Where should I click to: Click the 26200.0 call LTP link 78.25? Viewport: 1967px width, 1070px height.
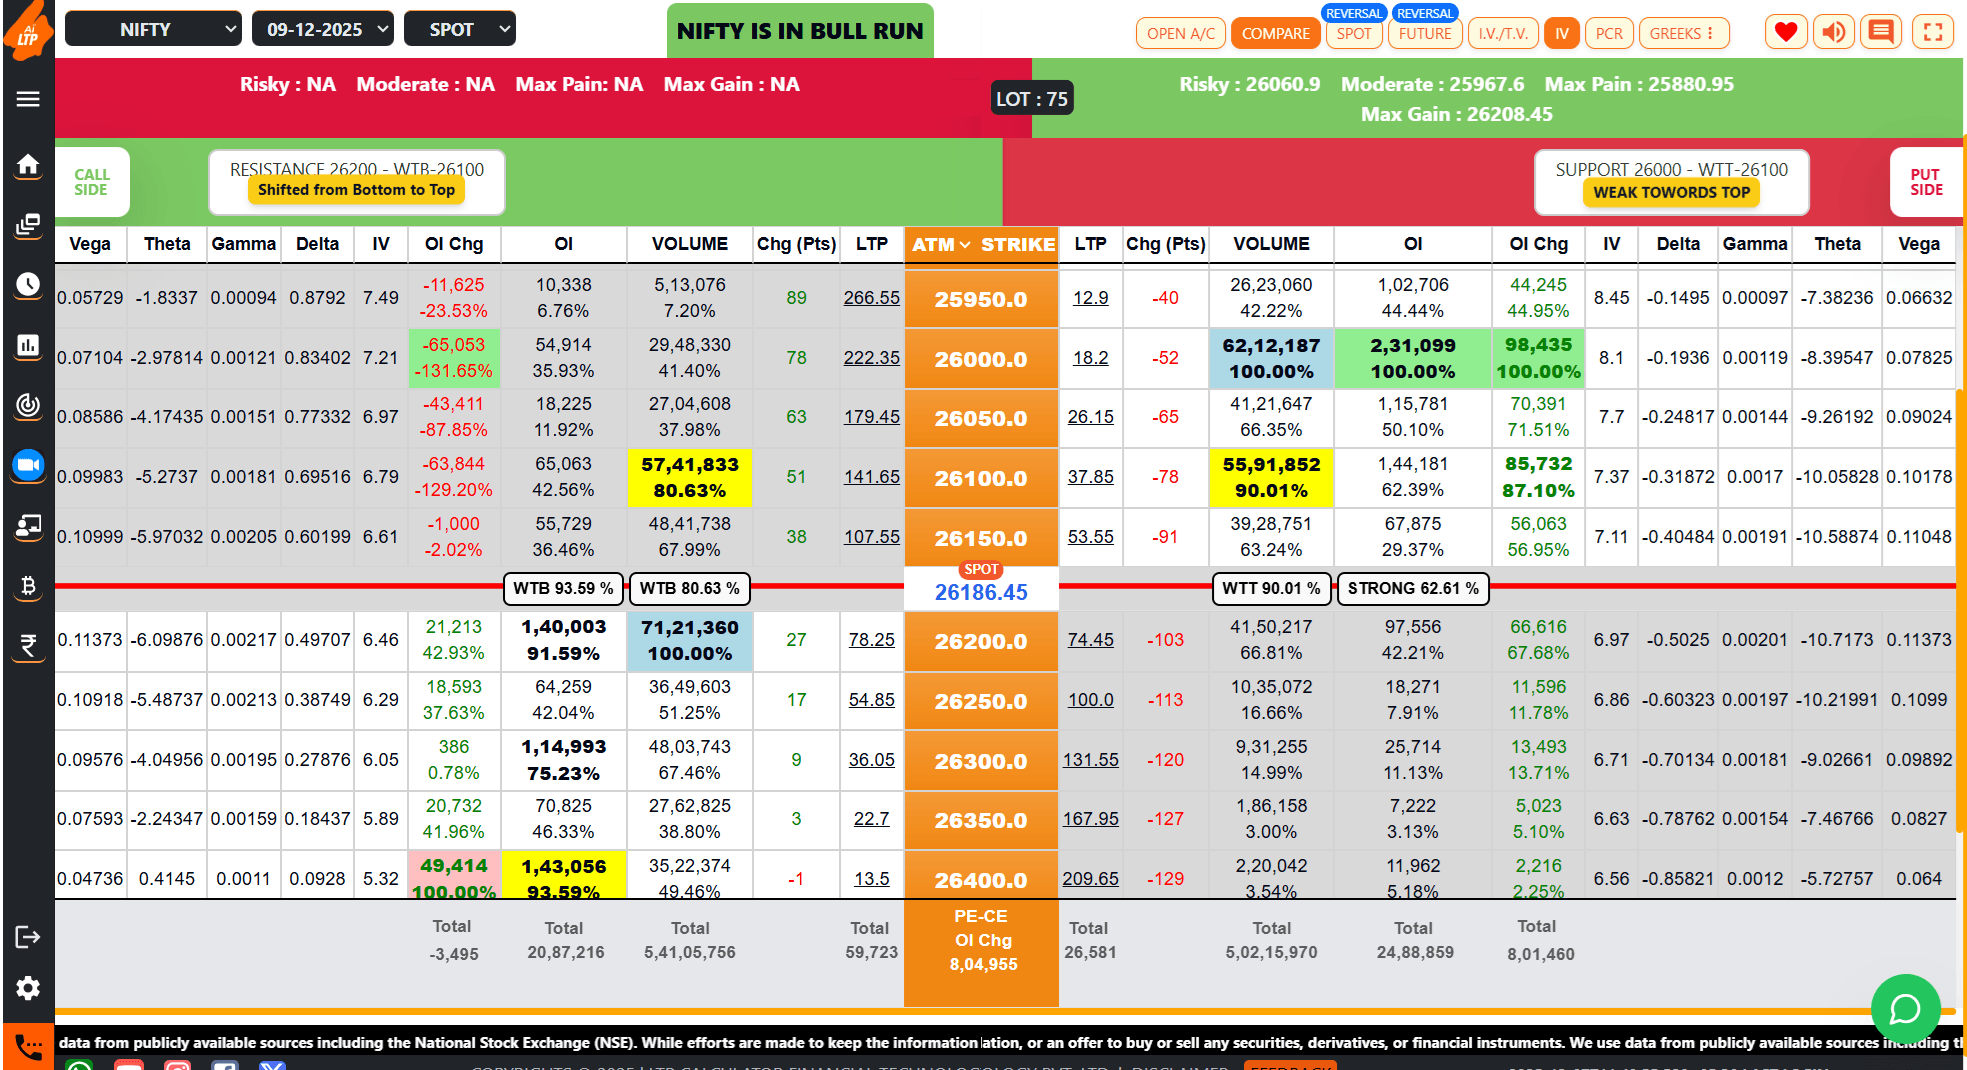[871, 640]
